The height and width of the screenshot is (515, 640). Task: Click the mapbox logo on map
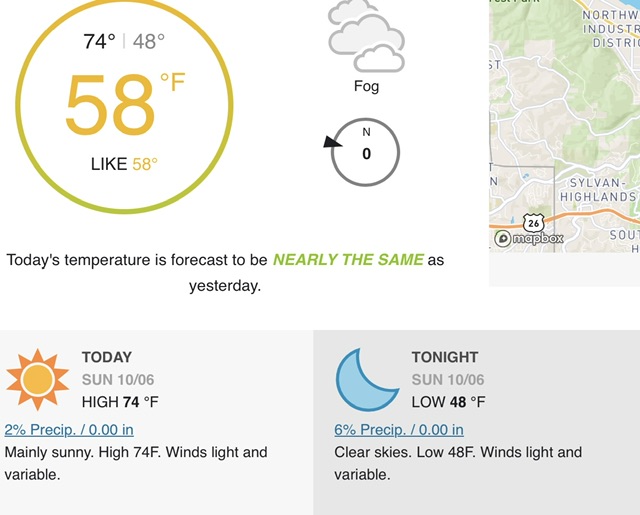[x=529, y=238]
